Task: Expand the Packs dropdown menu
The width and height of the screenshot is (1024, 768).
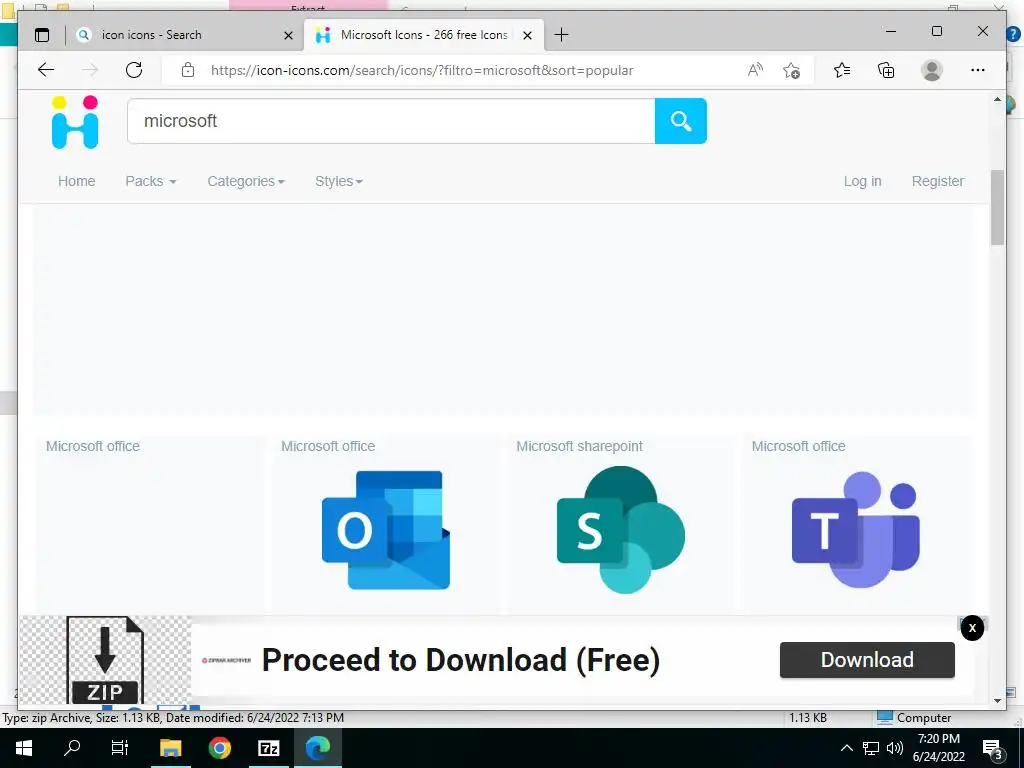Action: (151, 181)
